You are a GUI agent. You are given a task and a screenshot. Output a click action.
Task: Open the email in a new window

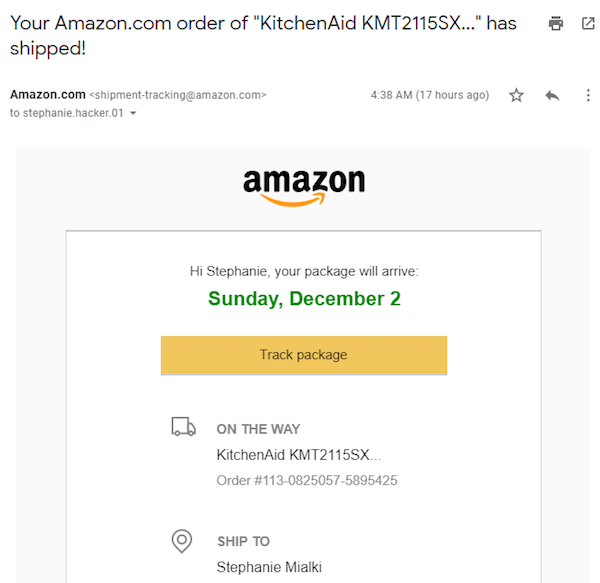[x=587, y=23]
